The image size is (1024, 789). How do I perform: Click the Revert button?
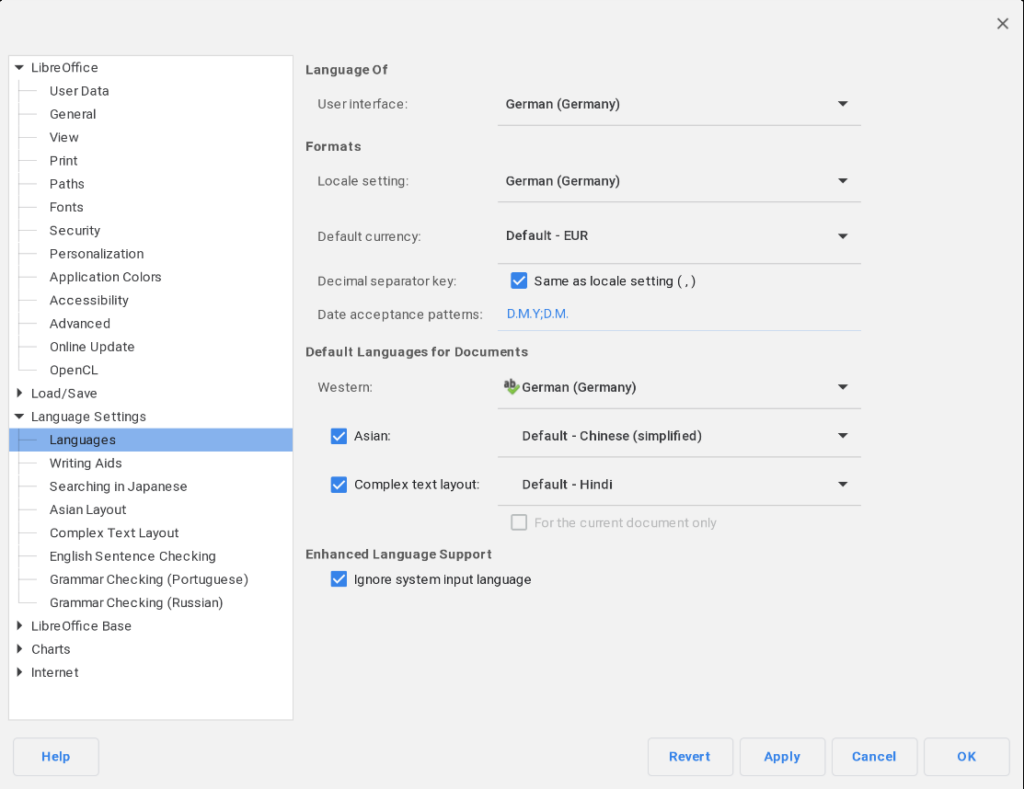pyautogui.click(x=690, y=756)
